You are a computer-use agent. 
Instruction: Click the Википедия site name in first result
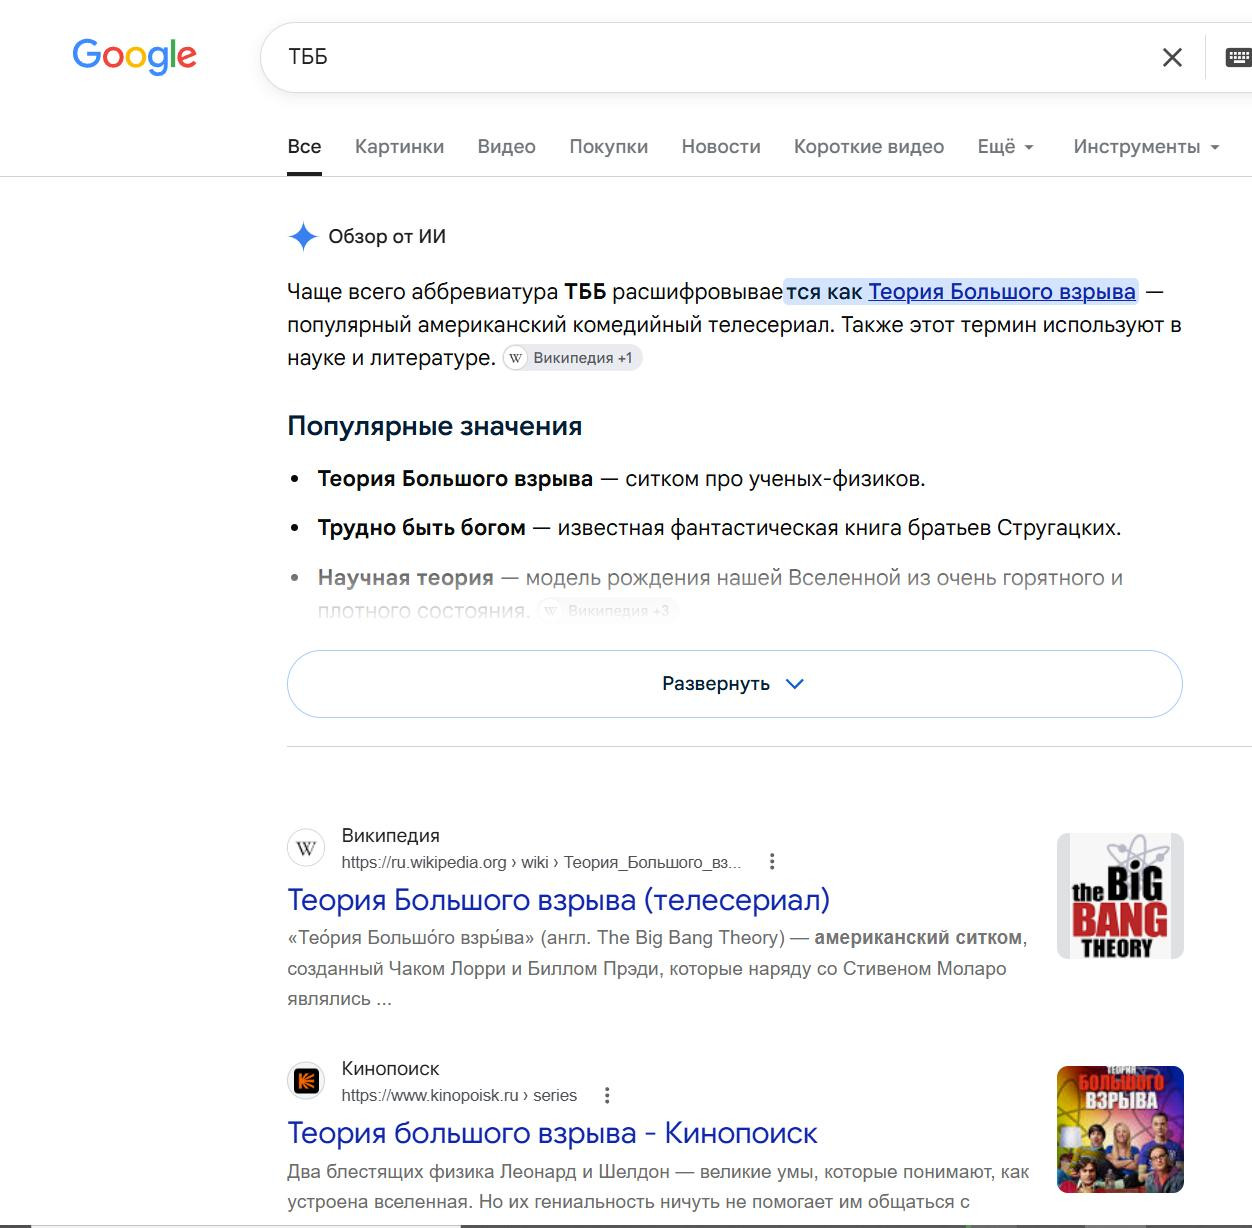[x=390, y=836]
